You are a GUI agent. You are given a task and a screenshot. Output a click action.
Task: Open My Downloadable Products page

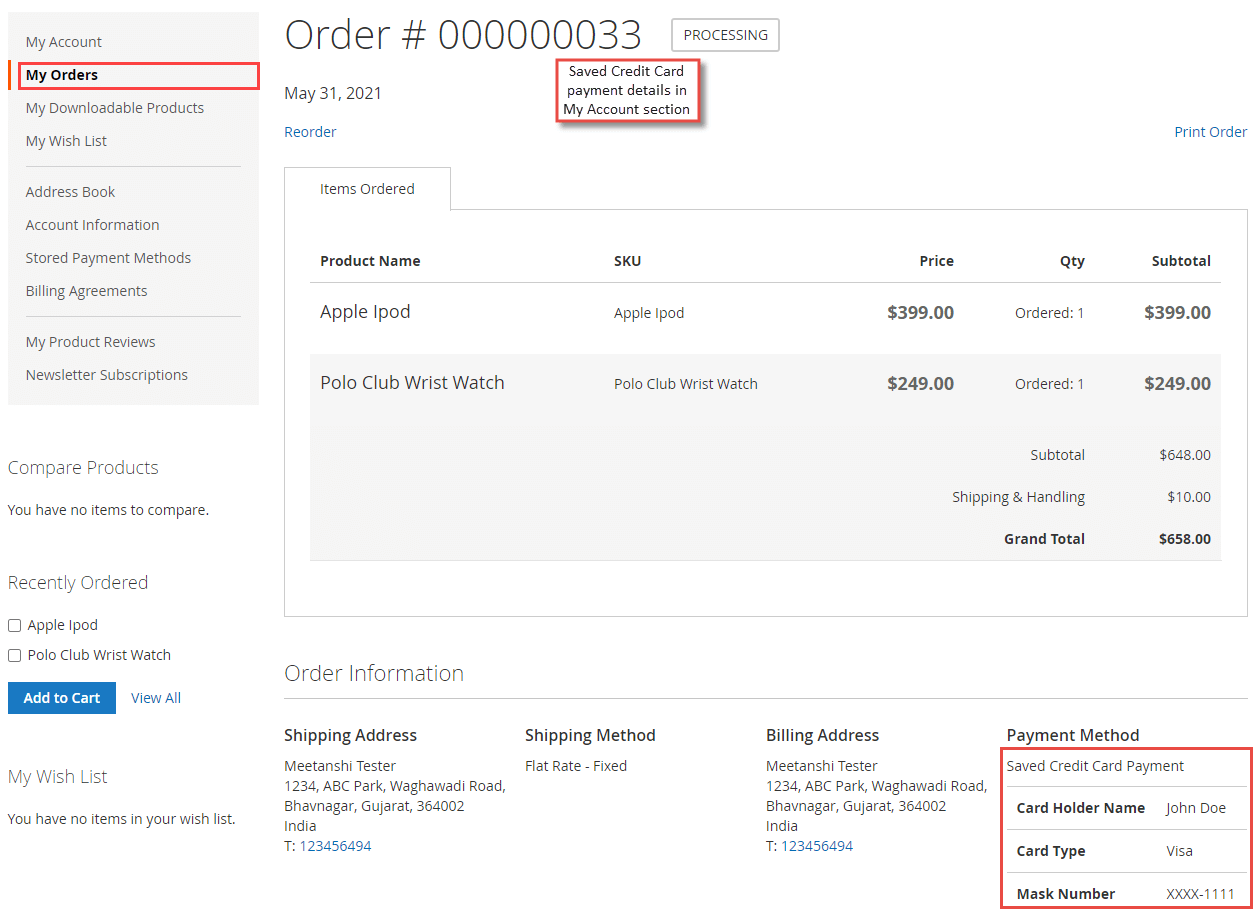point(115,108)
